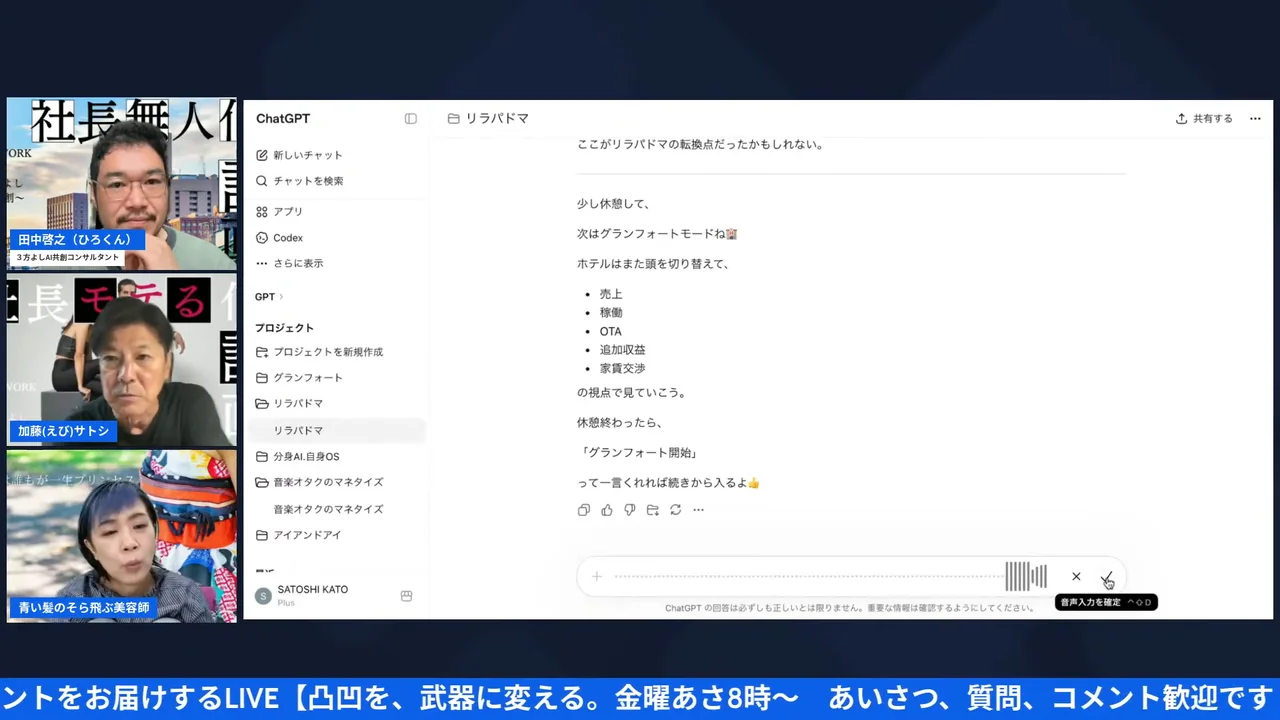Viewport: 1280px width, 720px height.
Task: Click the line ホテルはまた頭を切り替えて、
Action: point(653,264)
